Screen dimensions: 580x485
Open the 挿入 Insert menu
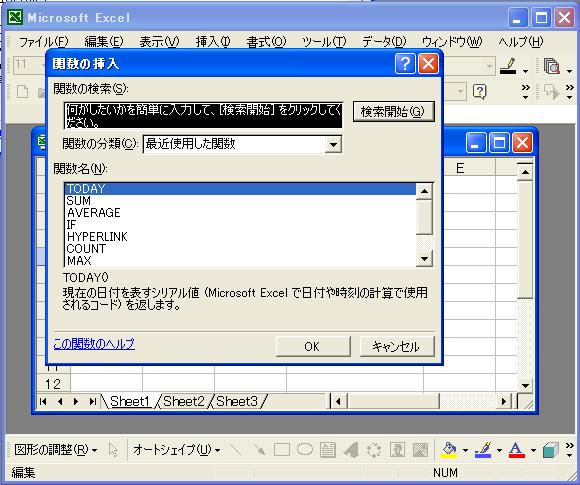pyautogui.click(x=213, y=41)
